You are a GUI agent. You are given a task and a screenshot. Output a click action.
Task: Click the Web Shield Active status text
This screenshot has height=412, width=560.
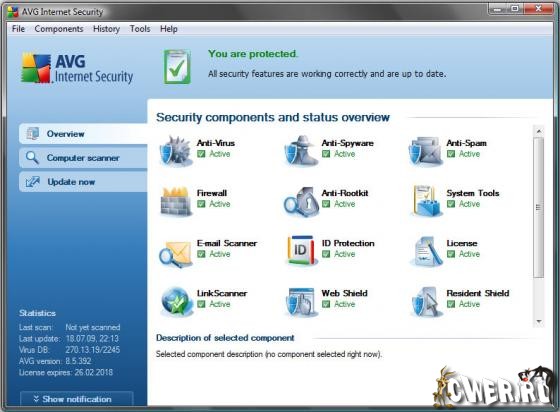point(344,304)
